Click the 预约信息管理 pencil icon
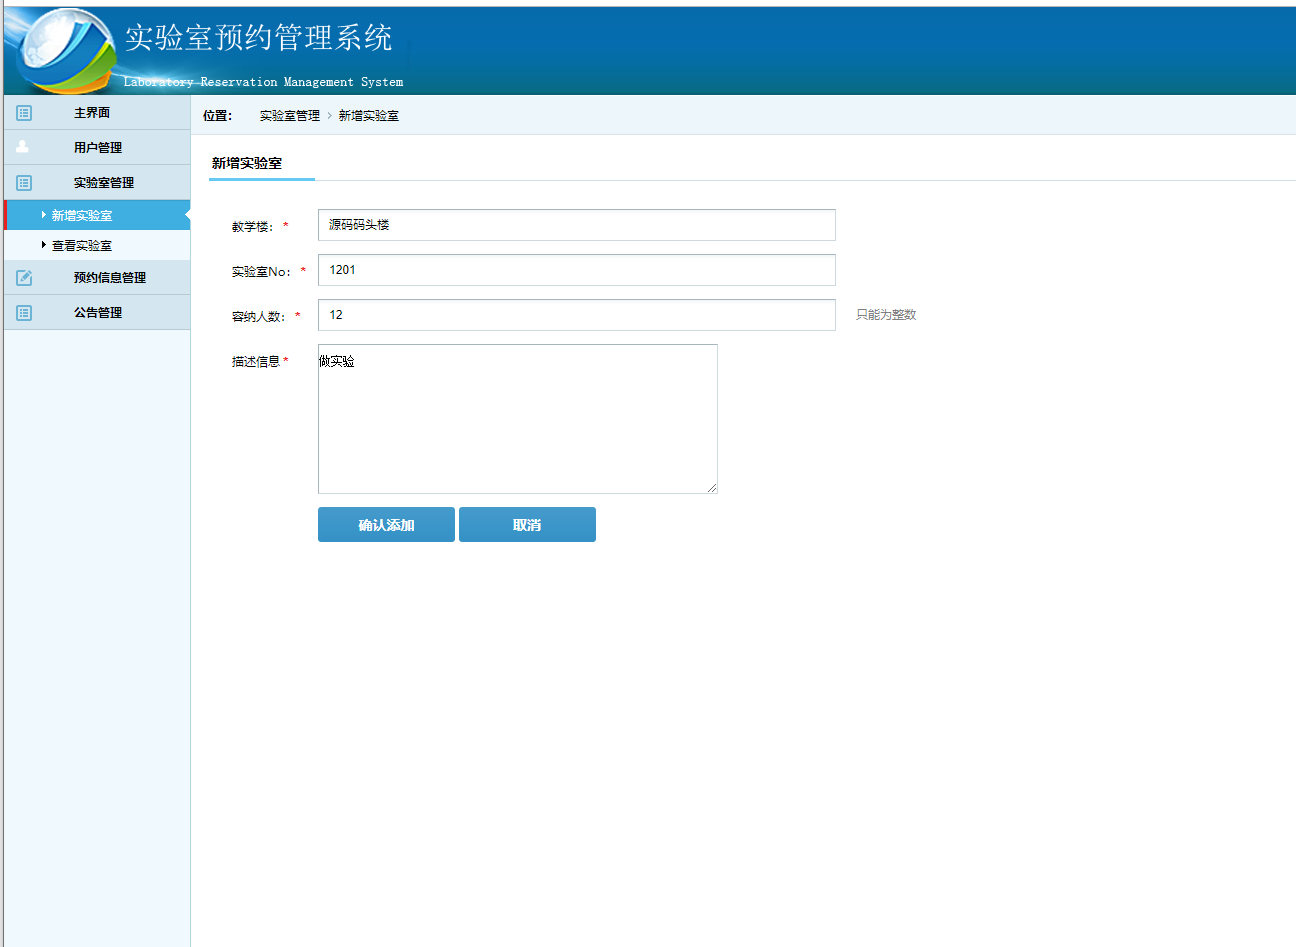Image resolution: width=1296 pixels, height=947 pixels. click(23, 277)
